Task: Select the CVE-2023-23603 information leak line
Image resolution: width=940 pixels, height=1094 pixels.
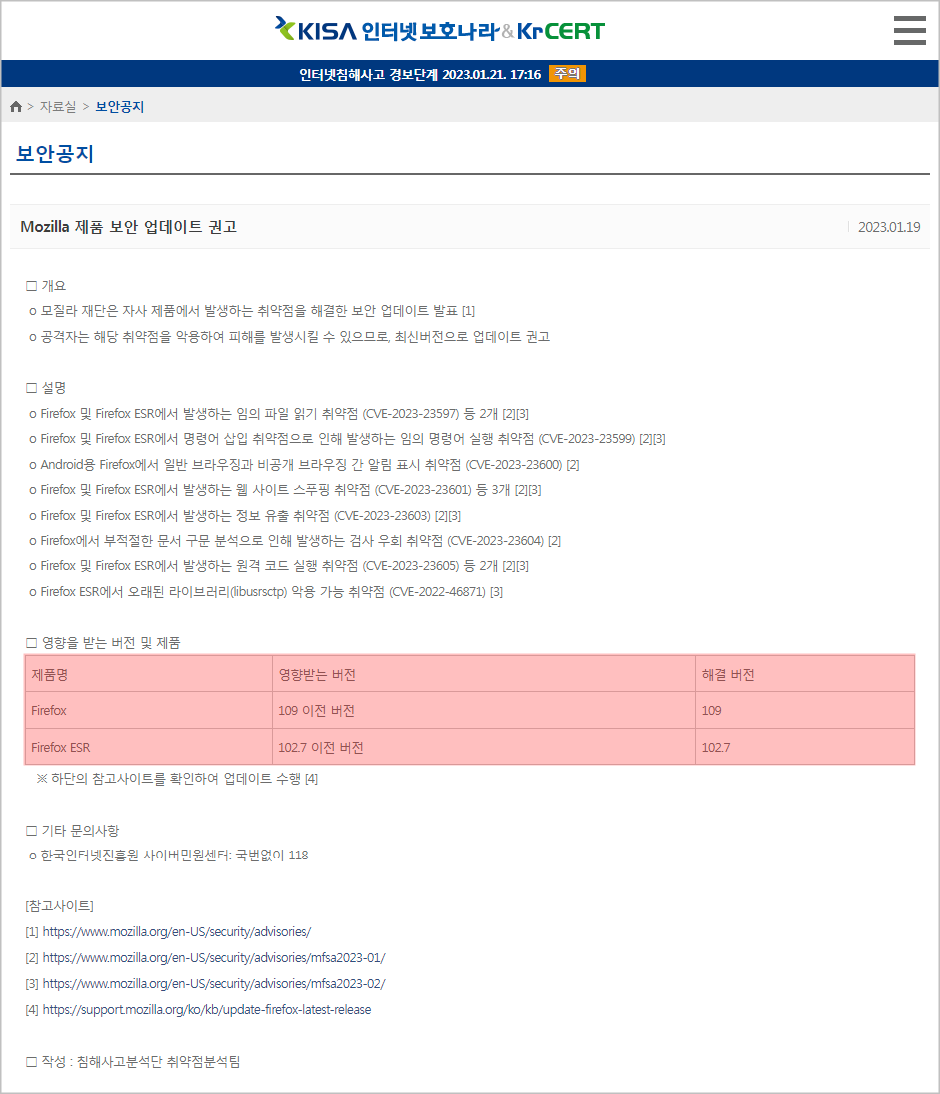Action: point(245,516)
